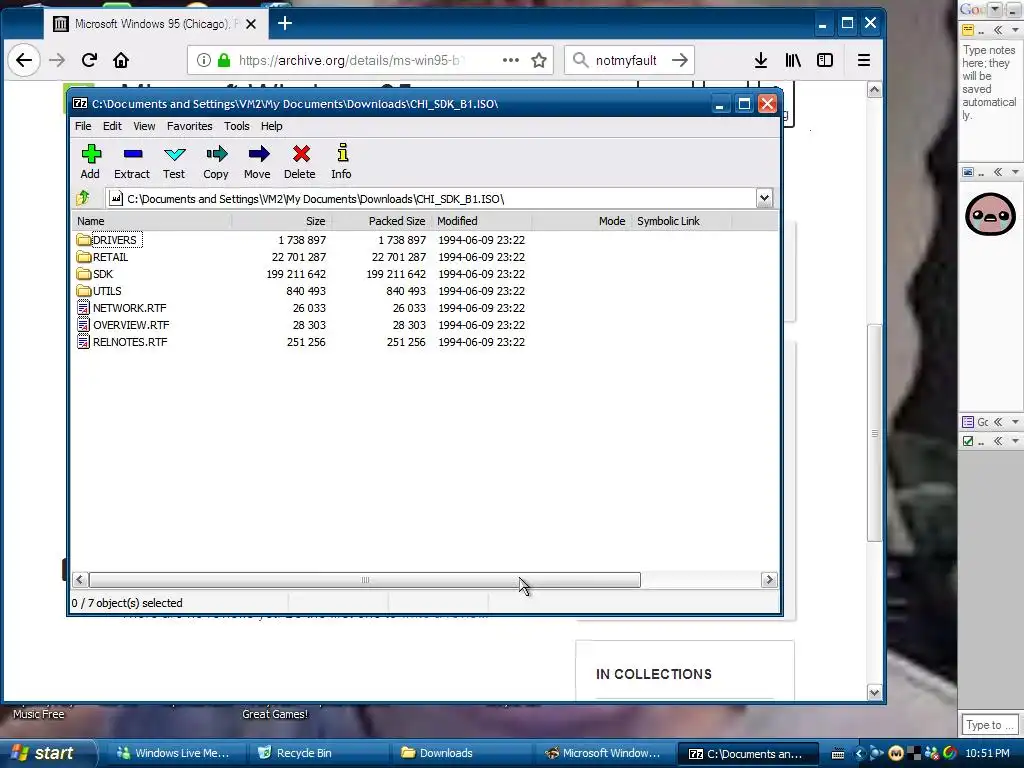Sort by the Packed Size column header

pyautogui.click(x=381, y=221)
